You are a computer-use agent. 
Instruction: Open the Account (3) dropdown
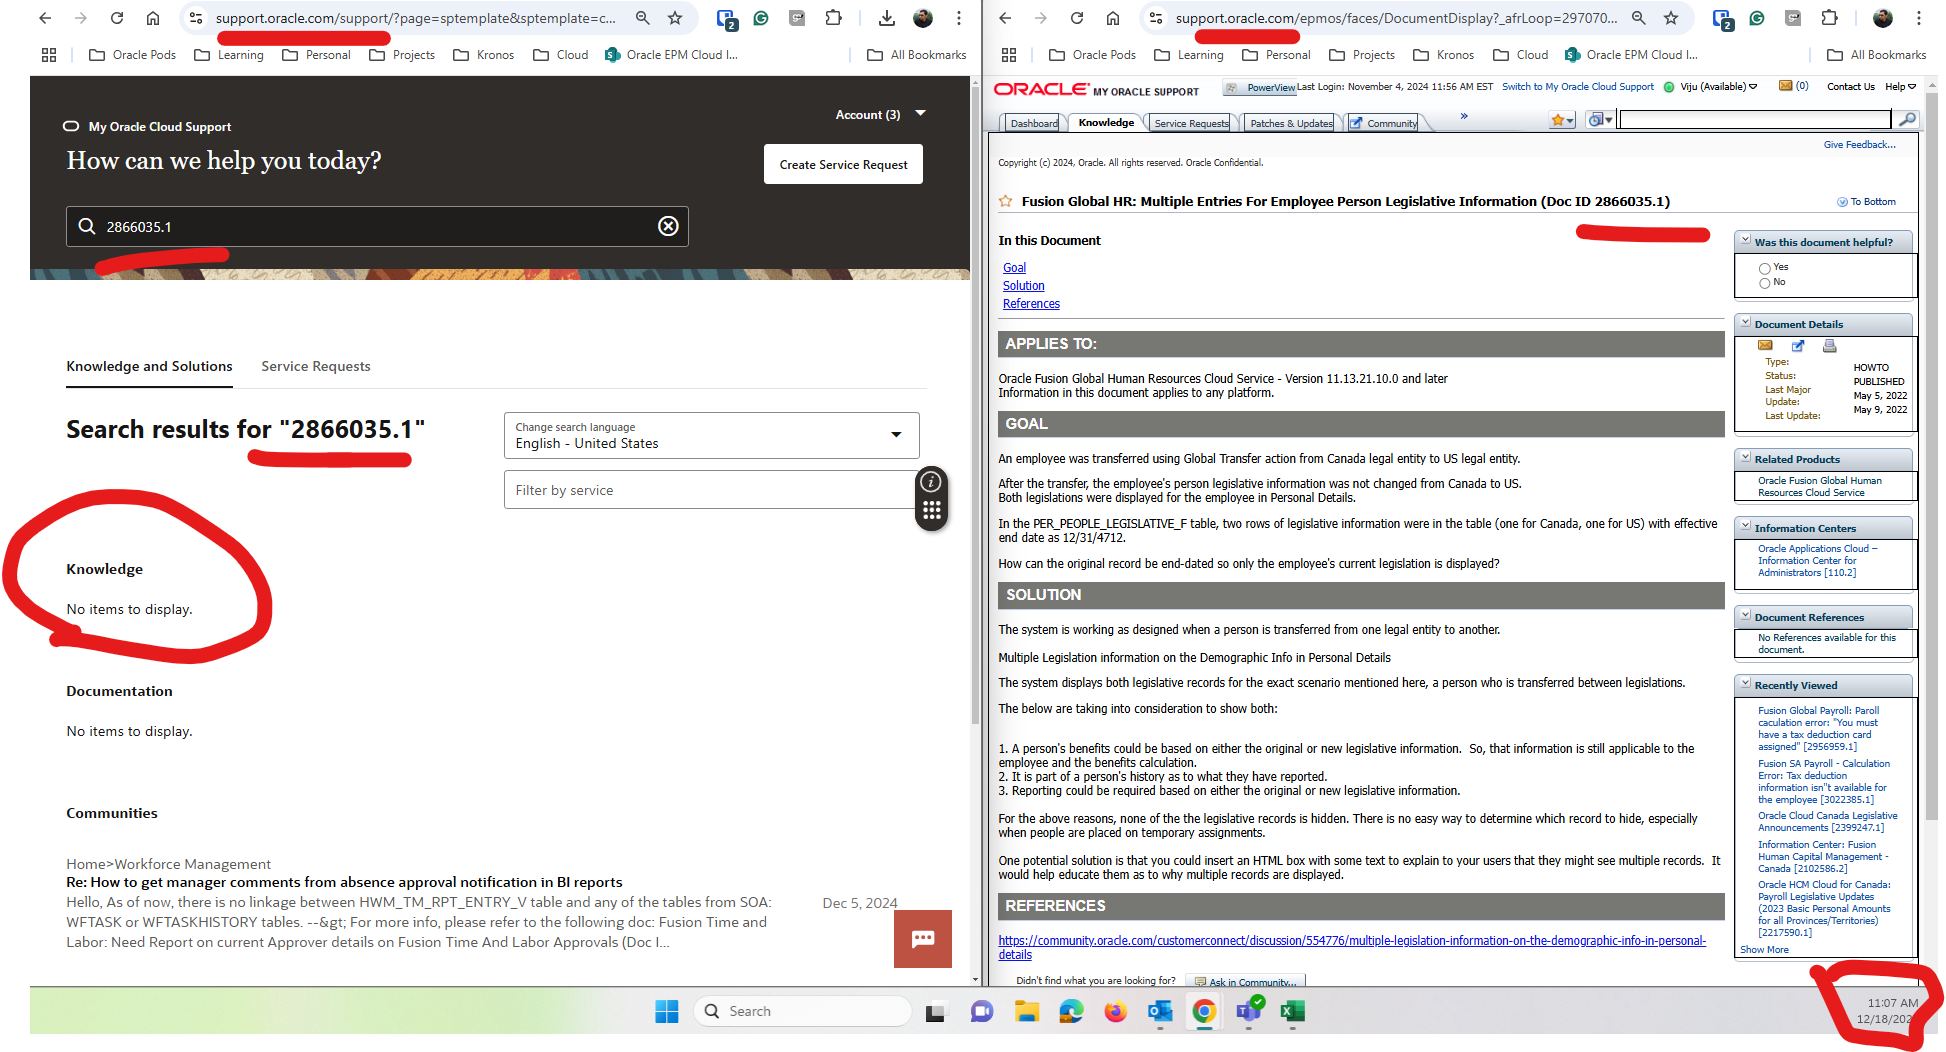point(920,114)
